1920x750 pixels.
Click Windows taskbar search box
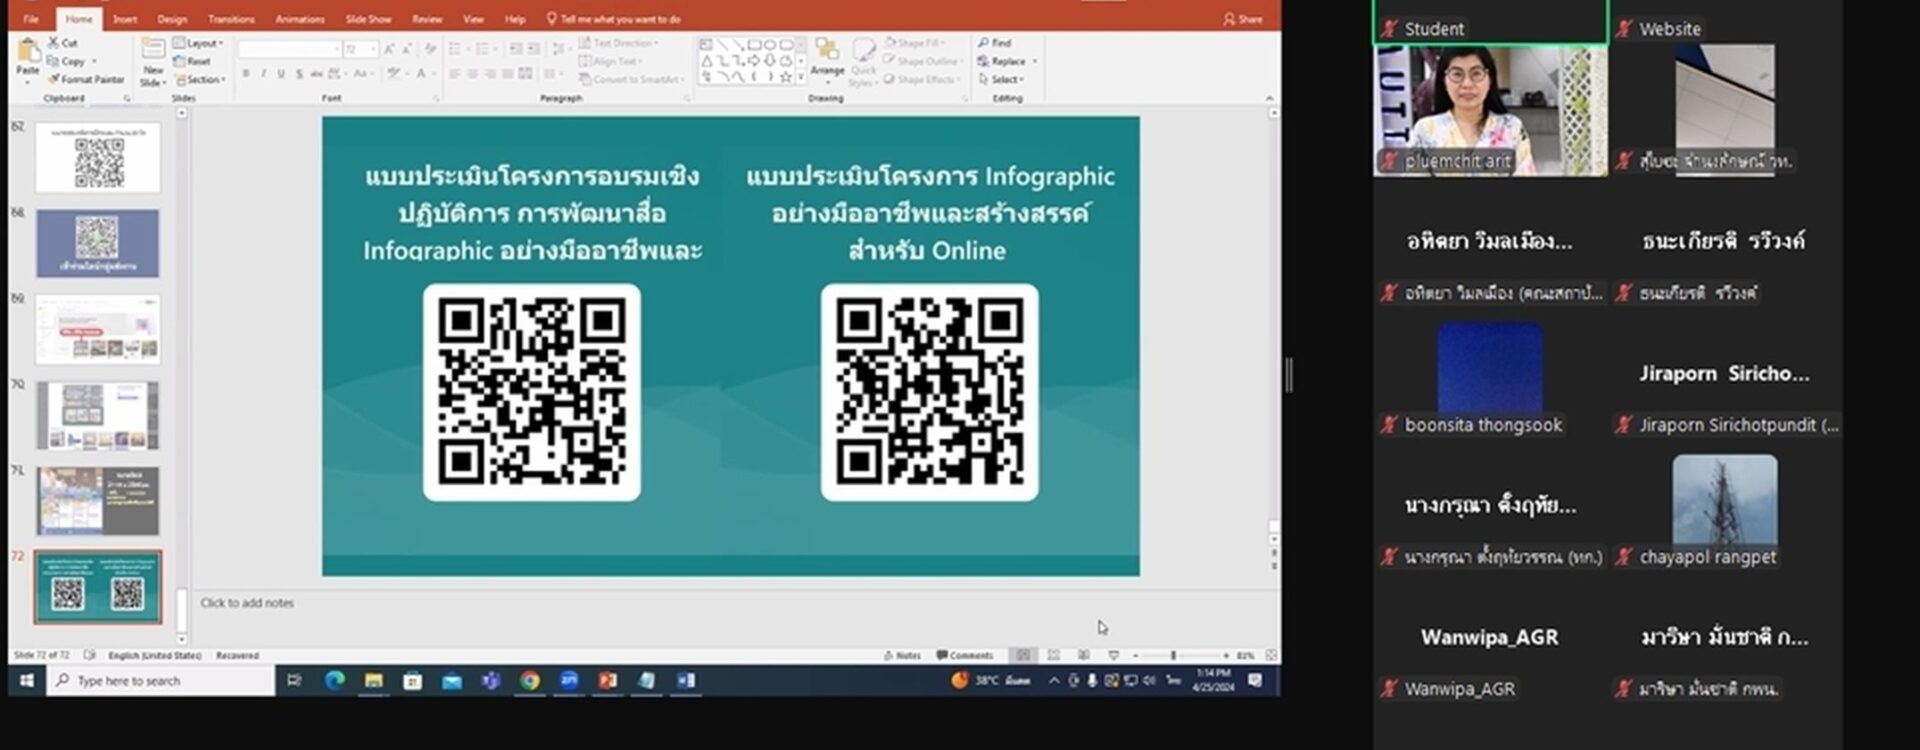[160, 681]
